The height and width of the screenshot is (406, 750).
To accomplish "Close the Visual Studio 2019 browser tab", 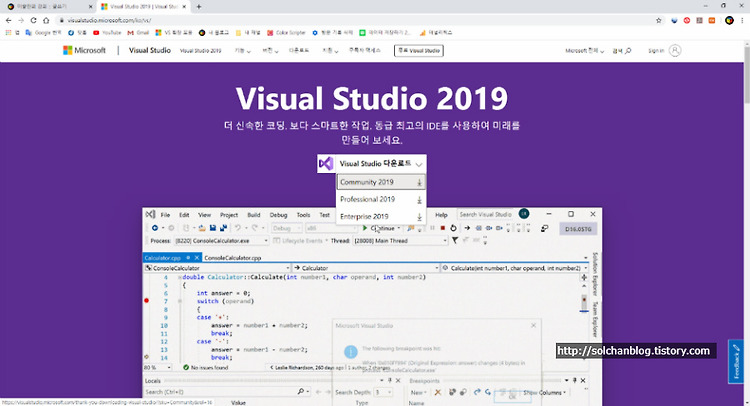I will pos(184,7).
